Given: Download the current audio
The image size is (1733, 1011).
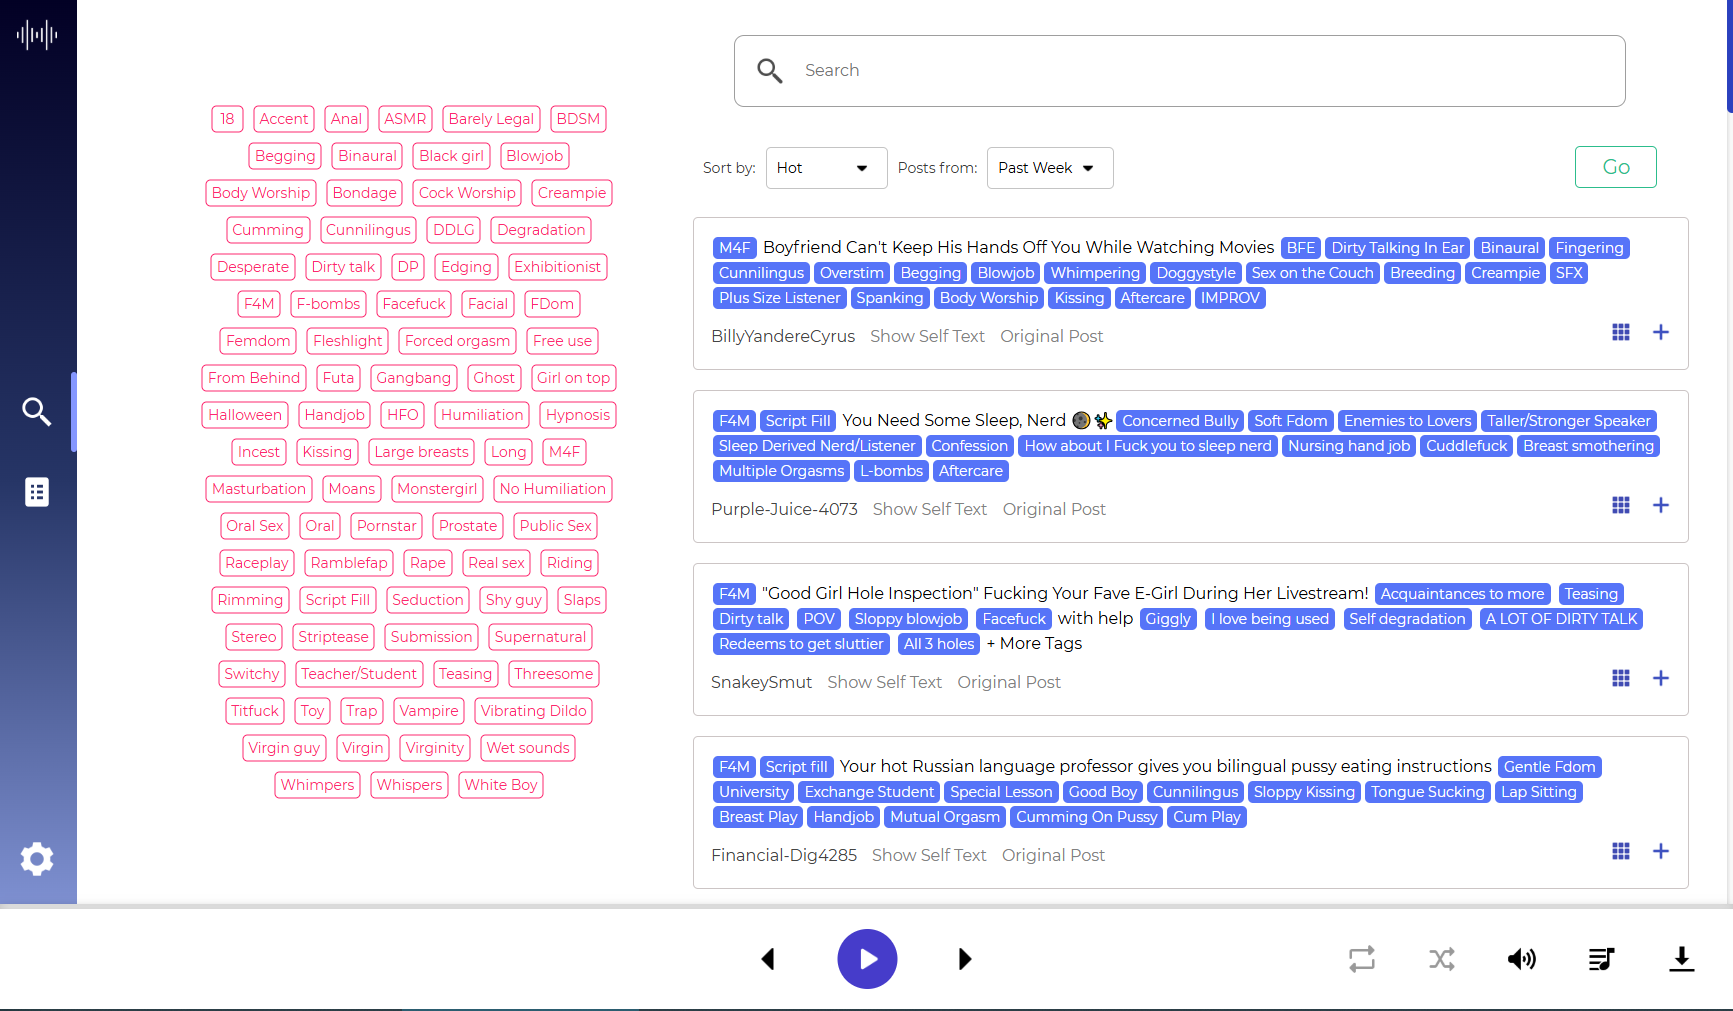Looking at the screenshot, I should [1682, 959].
